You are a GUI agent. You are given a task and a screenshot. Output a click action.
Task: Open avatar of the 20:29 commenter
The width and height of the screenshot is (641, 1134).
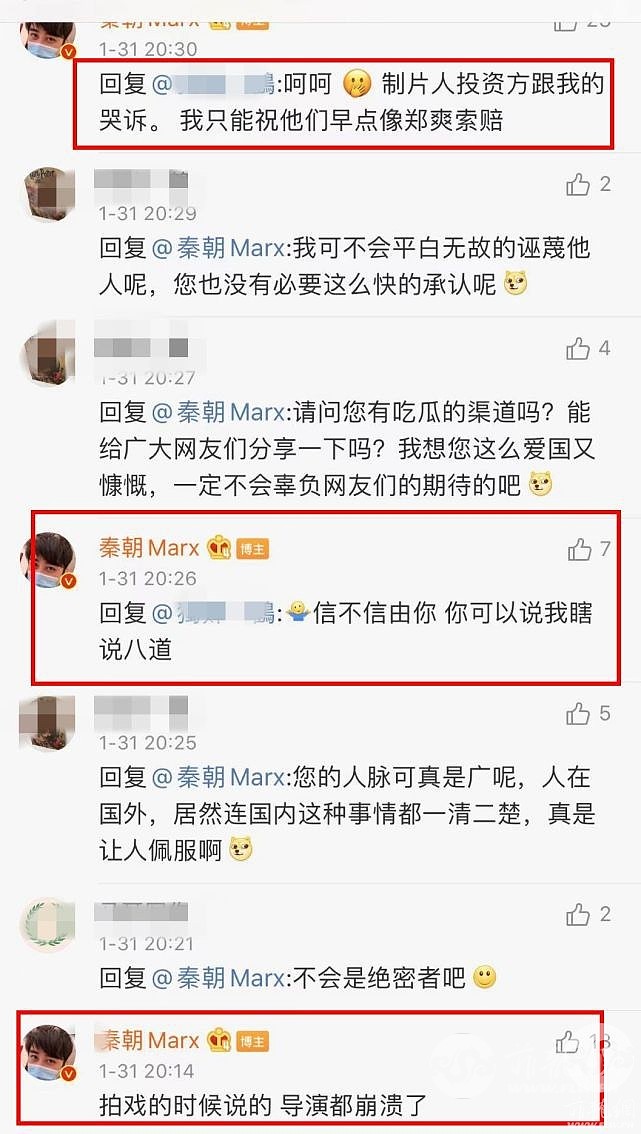pos(48,195)
